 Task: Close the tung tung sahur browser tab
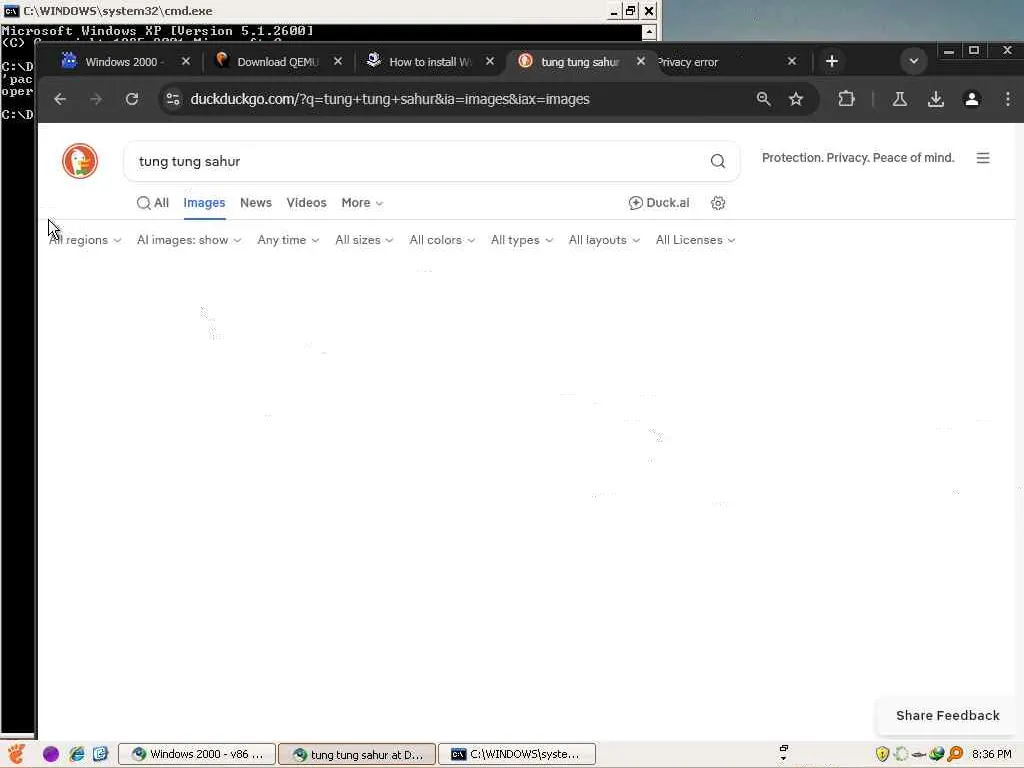(x=641, y=61)
